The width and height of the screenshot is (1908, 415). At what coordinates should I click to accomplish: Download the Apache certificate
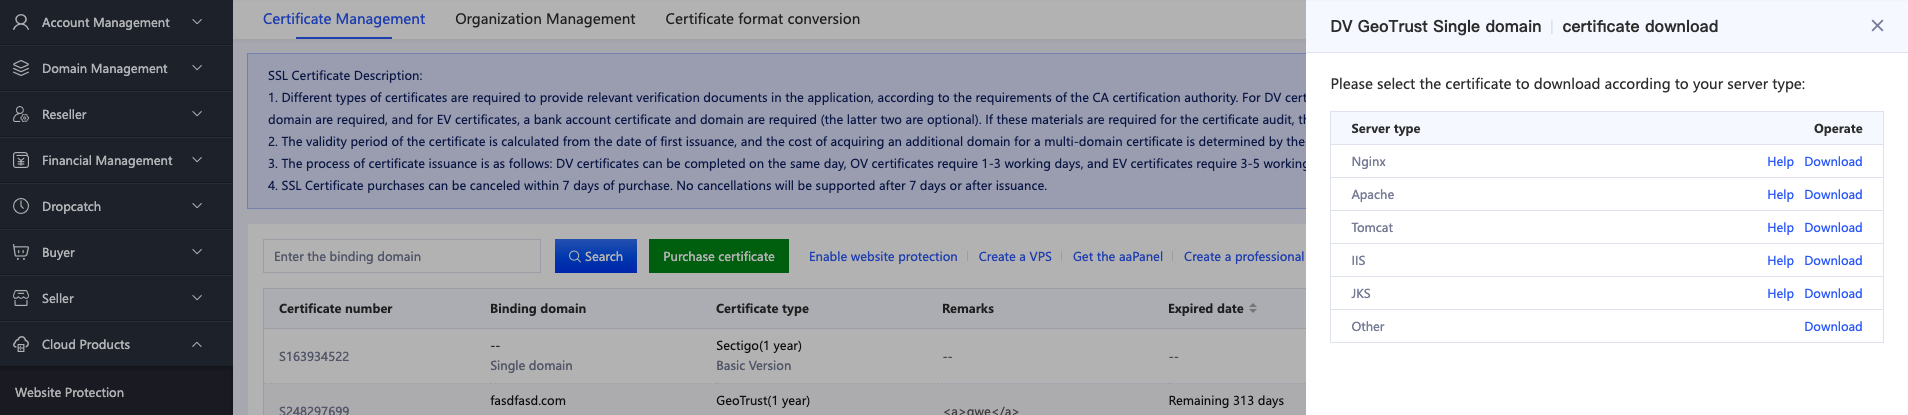click(1833, 194)
